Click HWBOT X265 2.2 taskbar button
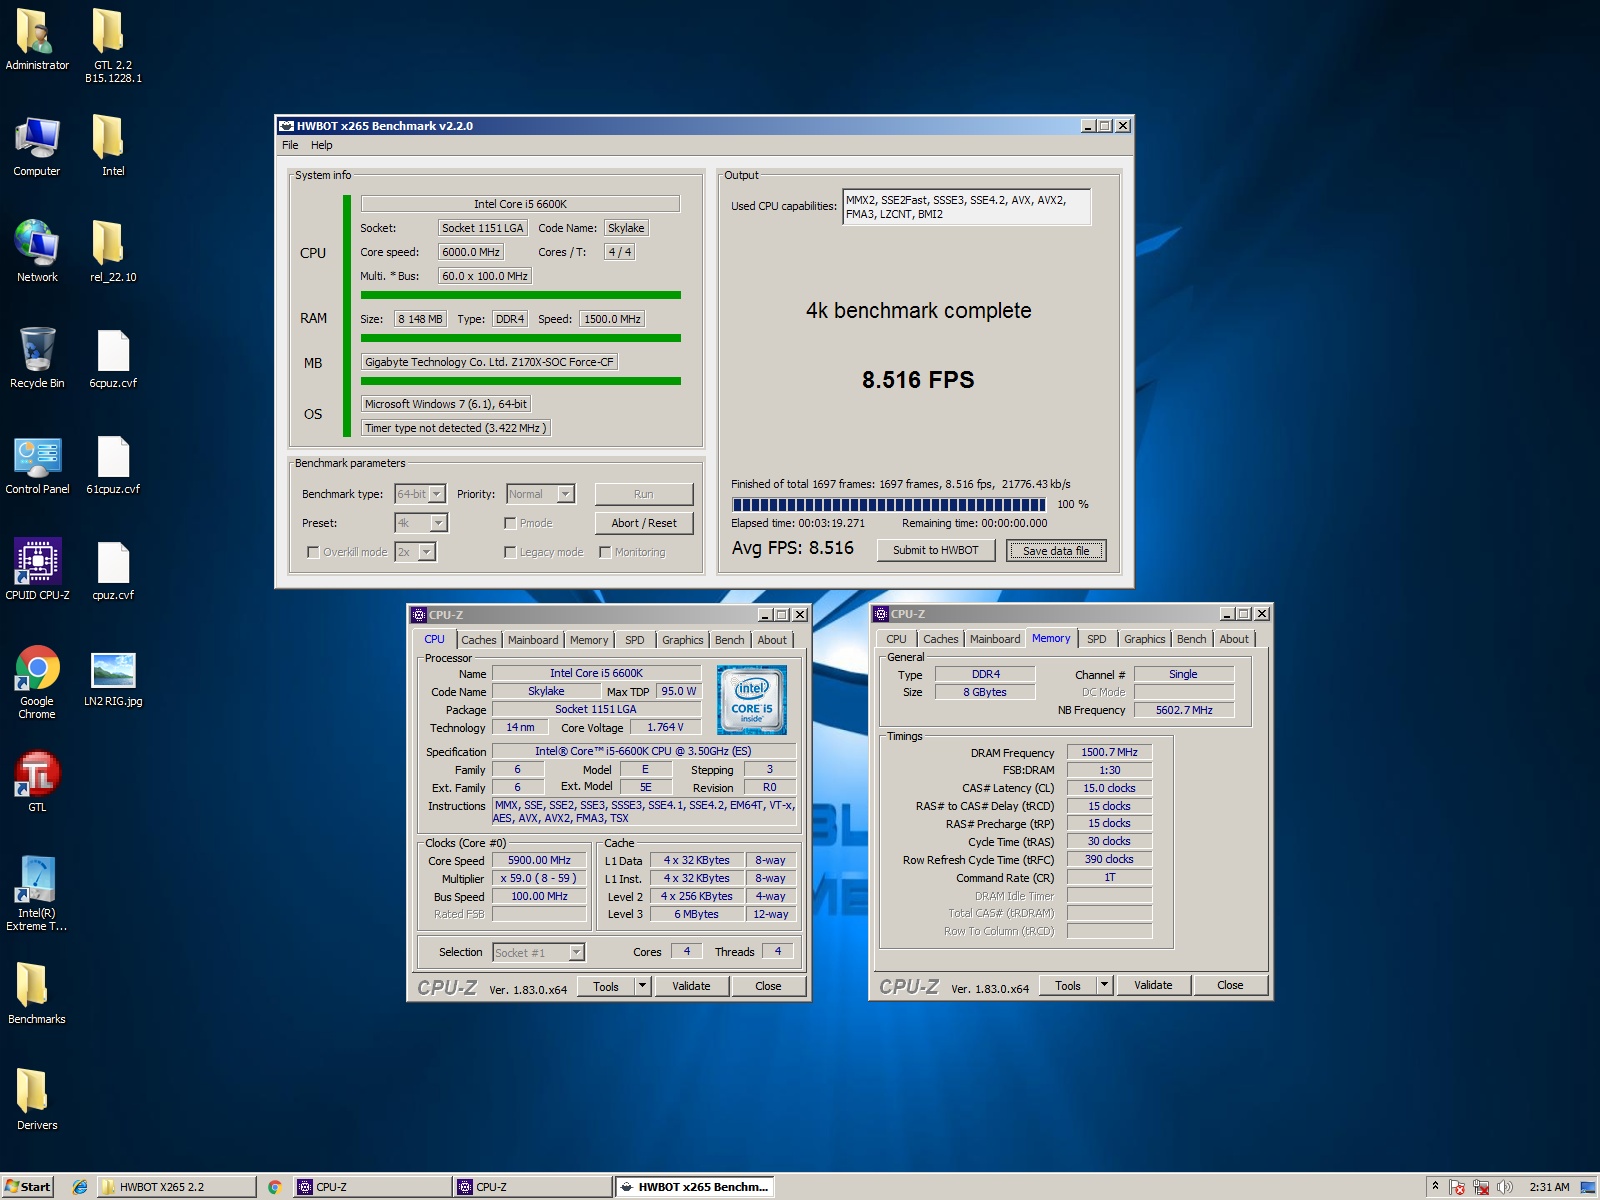Image resolution: width=1600 pixels, height=1200 pixels. tap(177, 1187)
